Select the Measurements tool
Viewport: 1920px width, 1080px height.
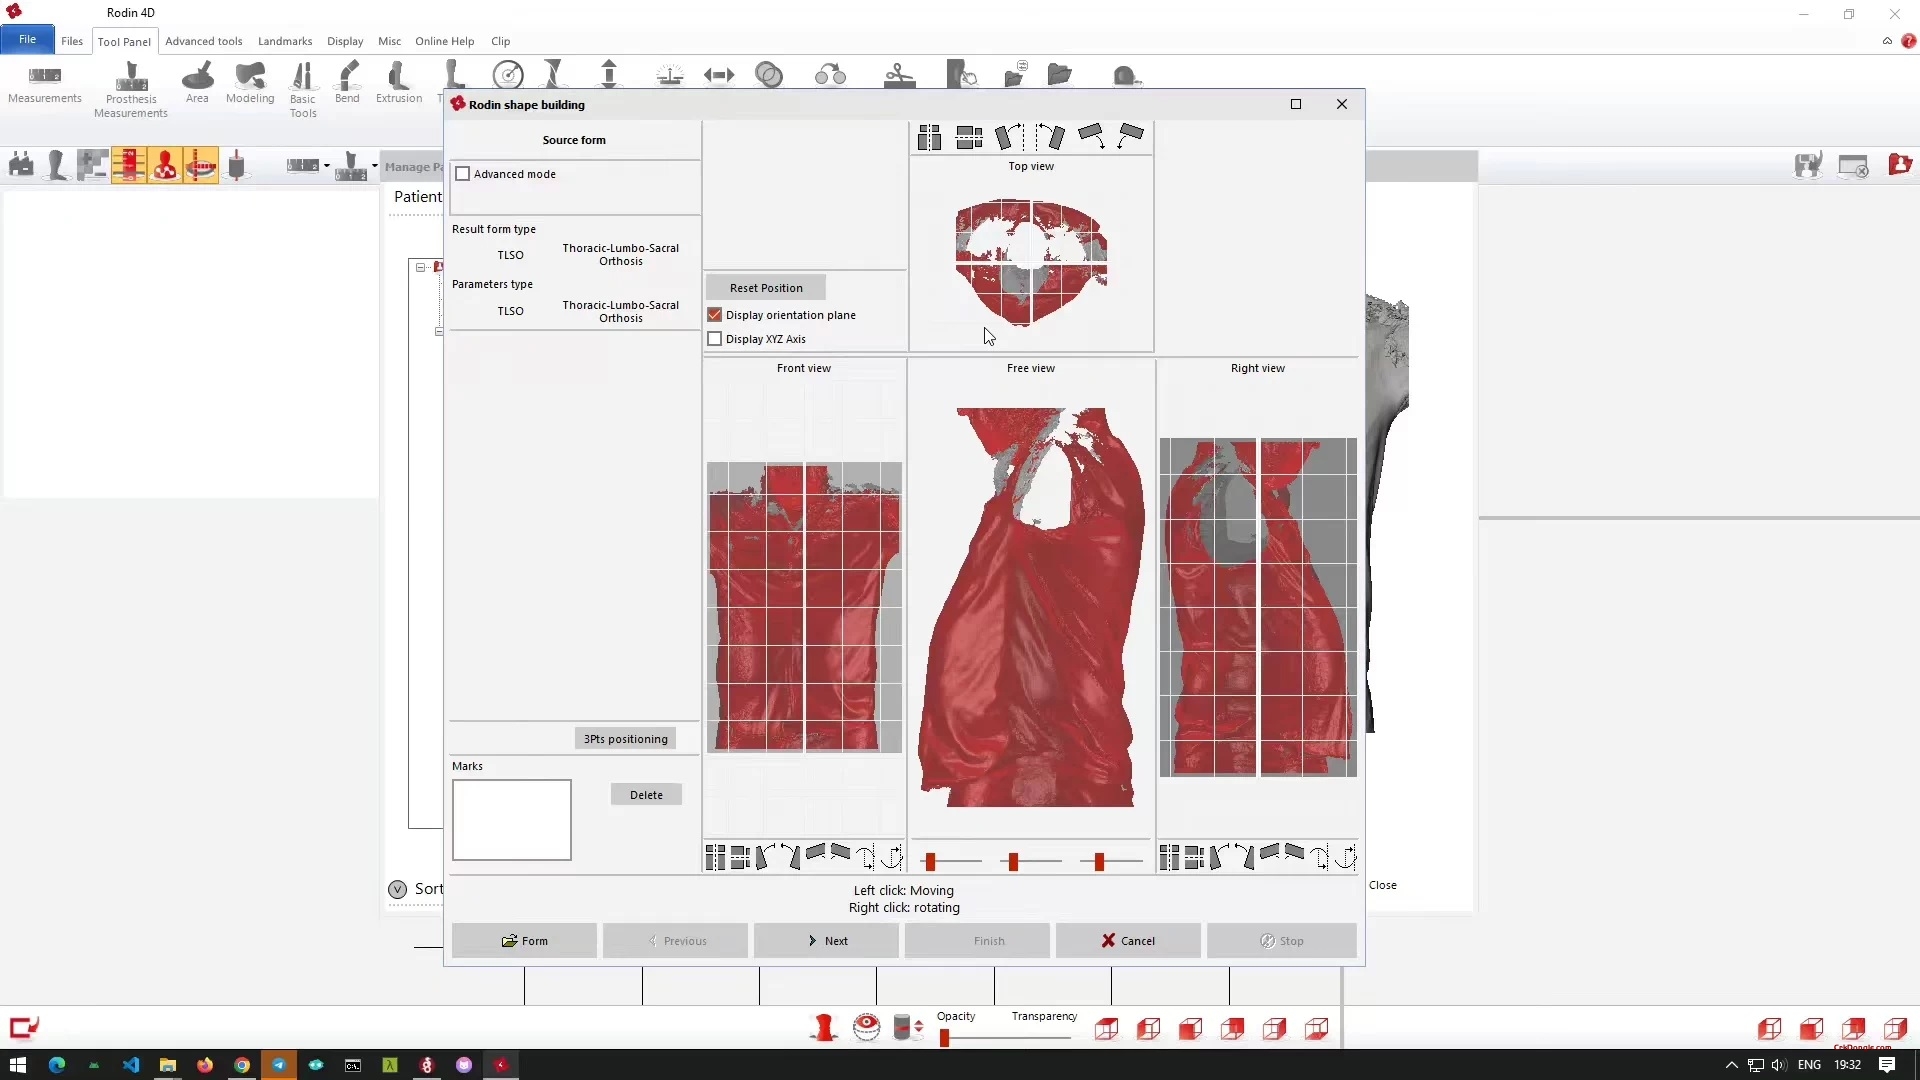click(x=44, y=85)
